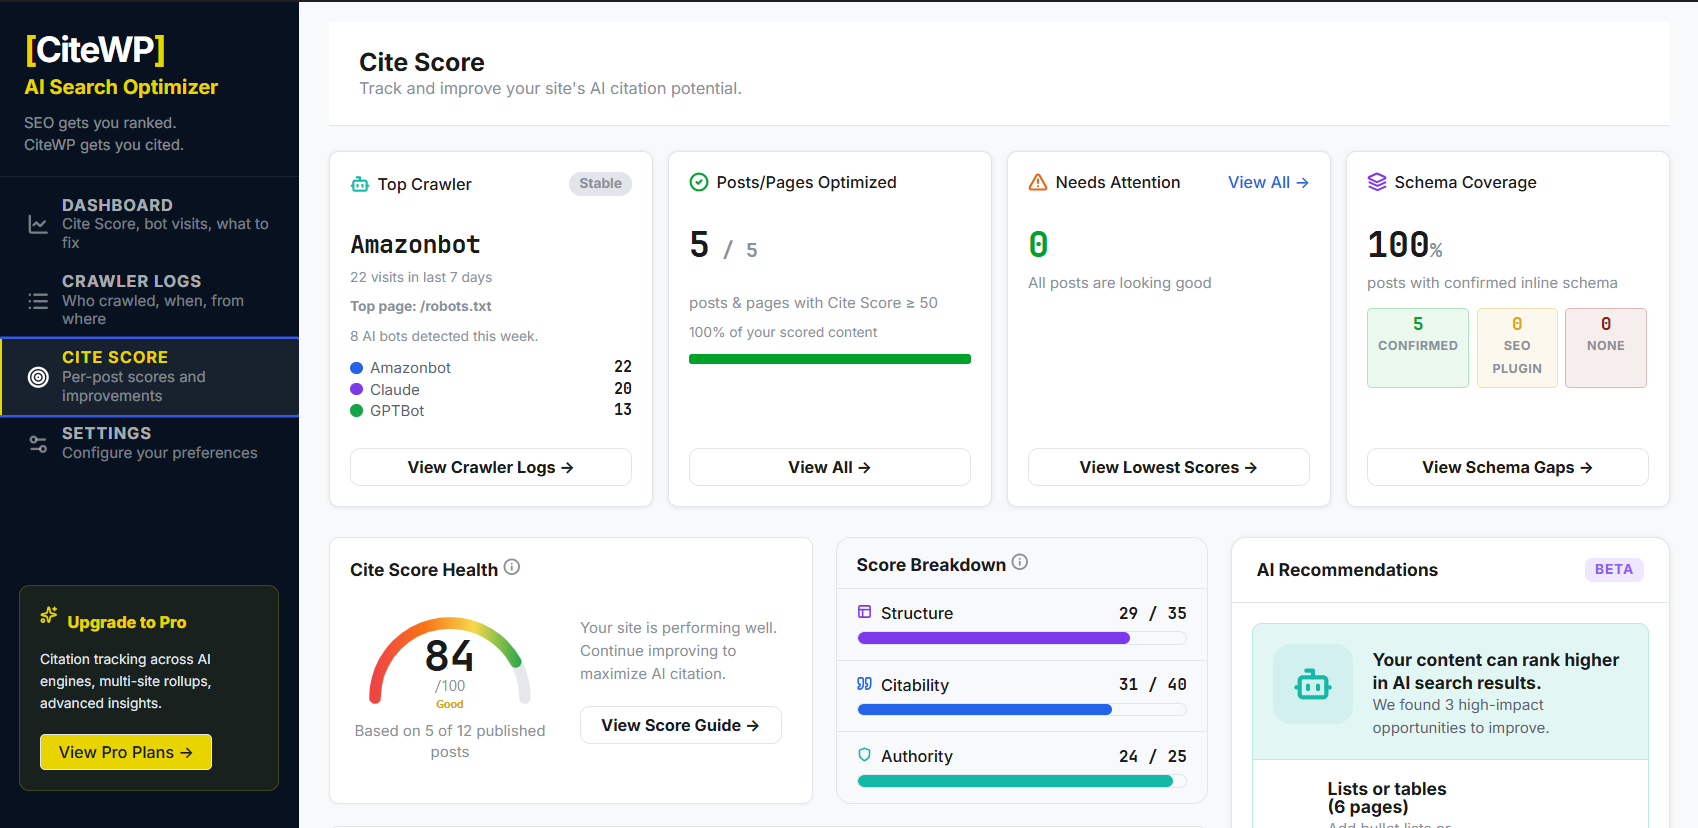This screenshot has width=1698, height=828.
Task: Click the green GPTBot legend dot
Action: coord(356,410)
